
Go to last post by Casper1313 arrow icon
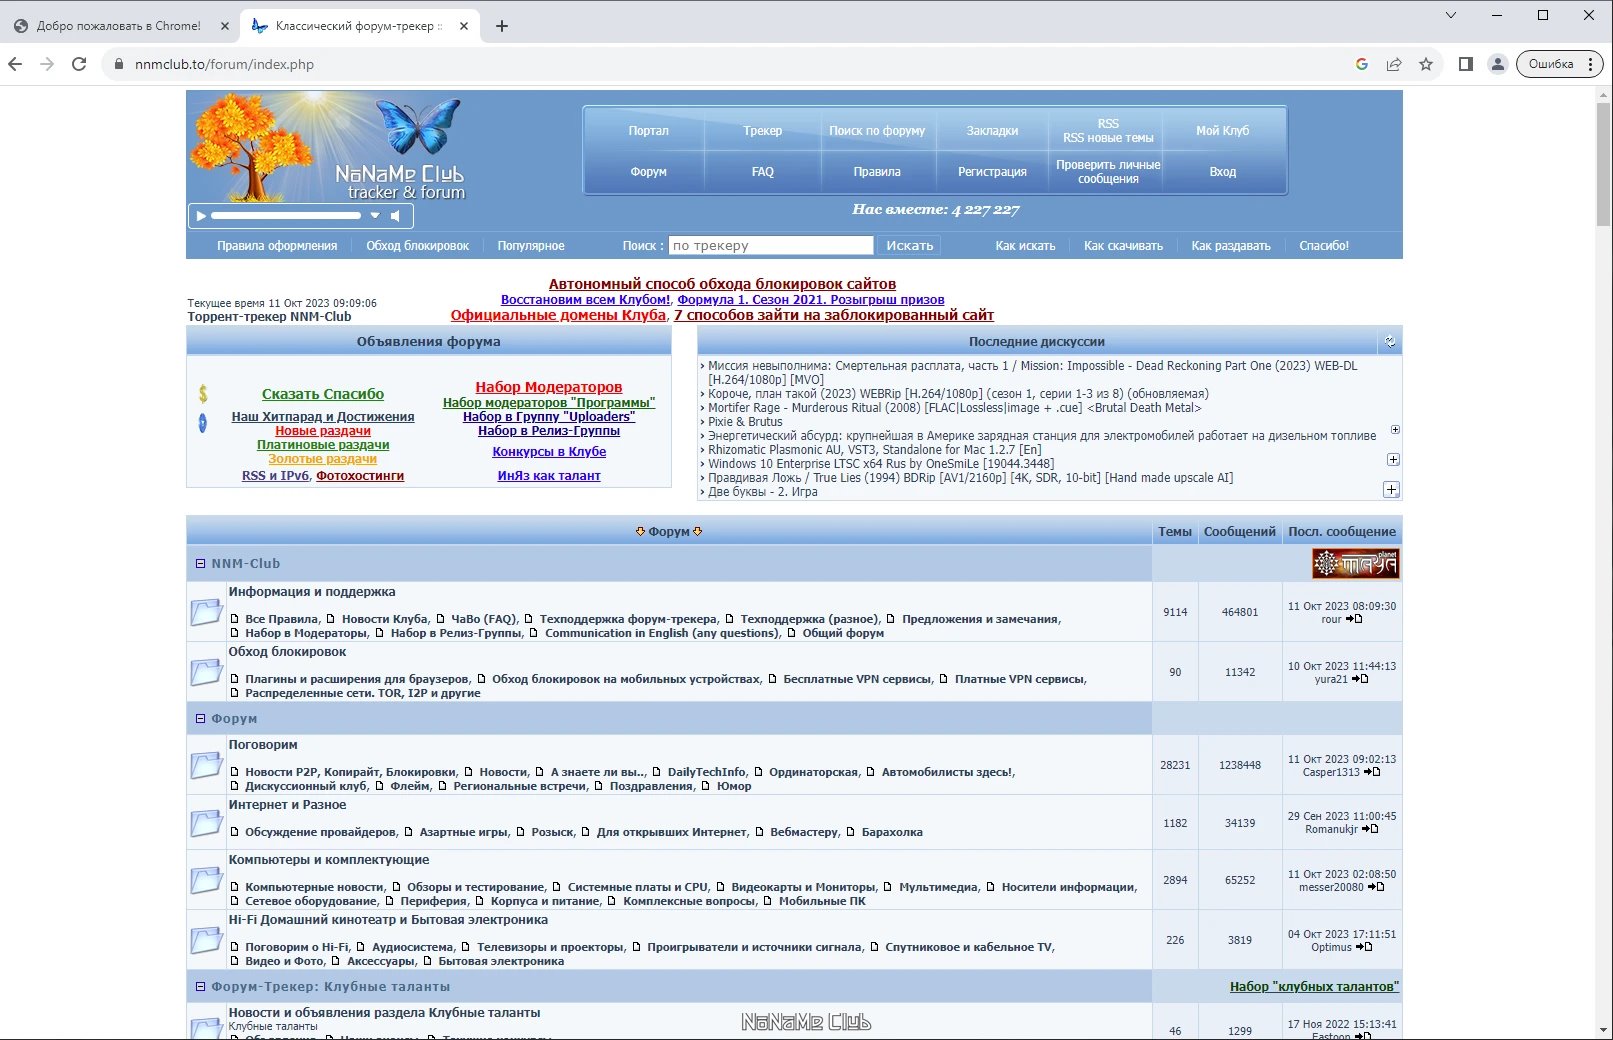1372,772
